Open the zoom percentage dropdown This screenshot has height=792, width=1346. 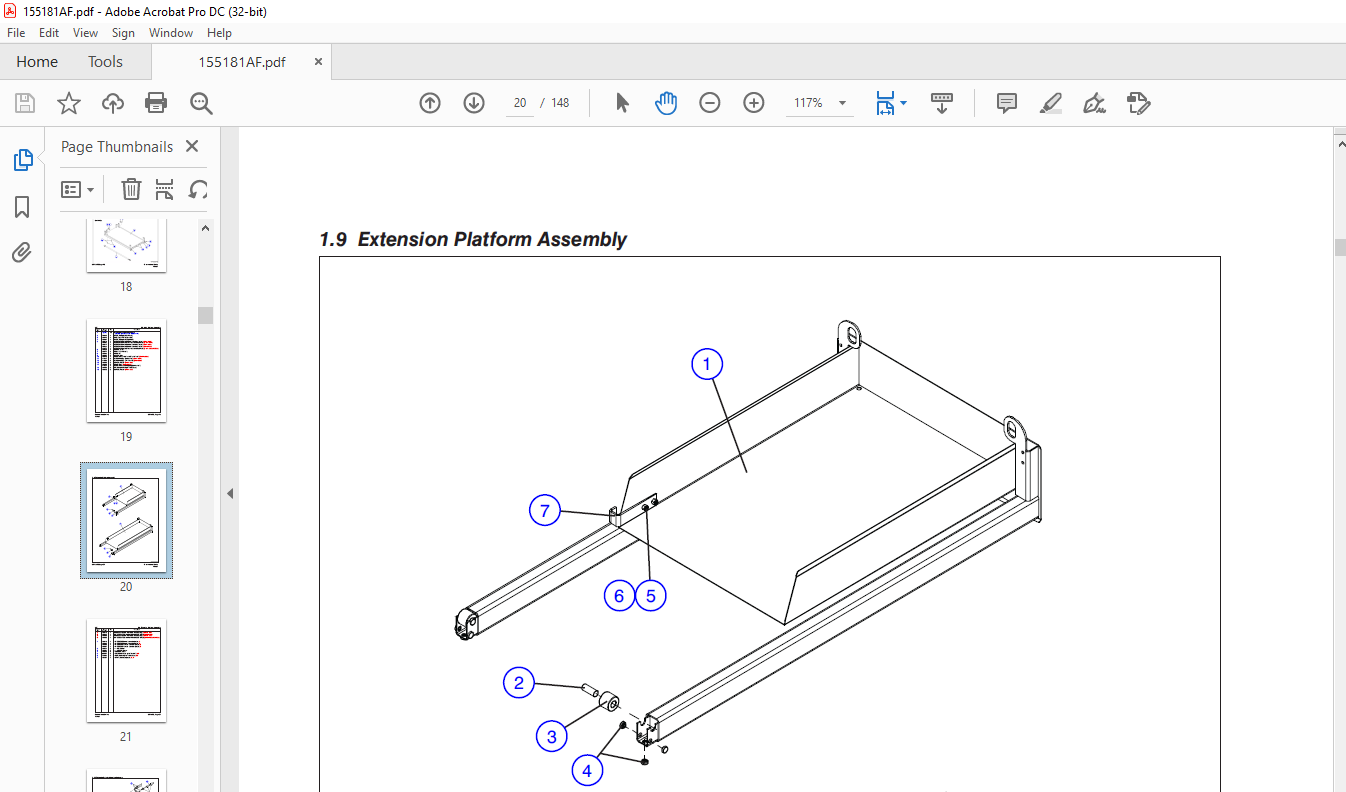842,103
